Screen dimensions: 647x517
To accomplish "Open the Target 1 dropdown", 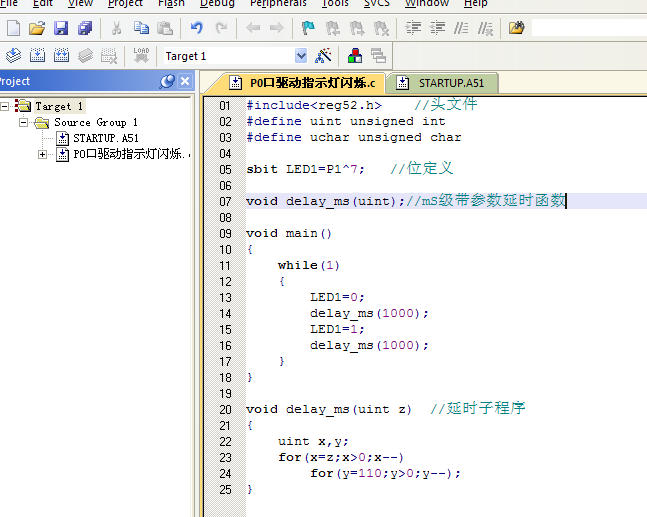I will (301, 56).
